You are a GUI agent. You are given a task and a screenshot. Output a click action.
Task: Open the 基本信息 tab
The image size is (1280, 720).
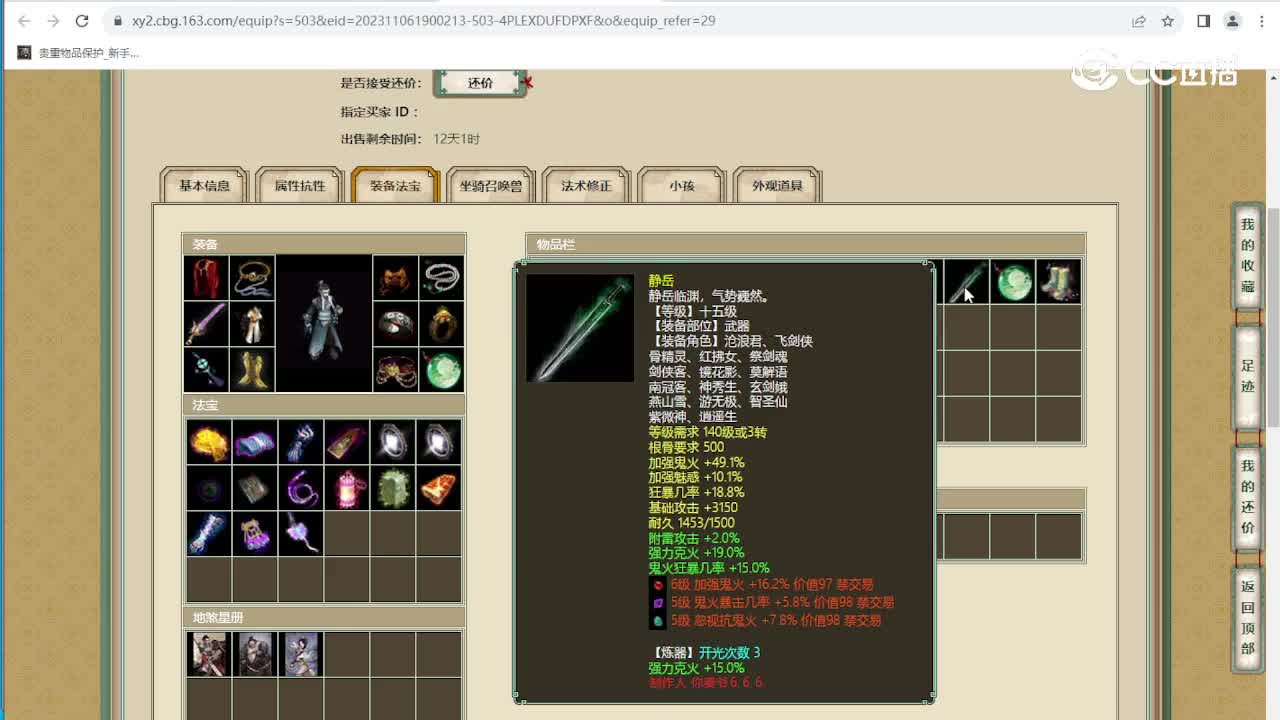click(x=205, y=186)
